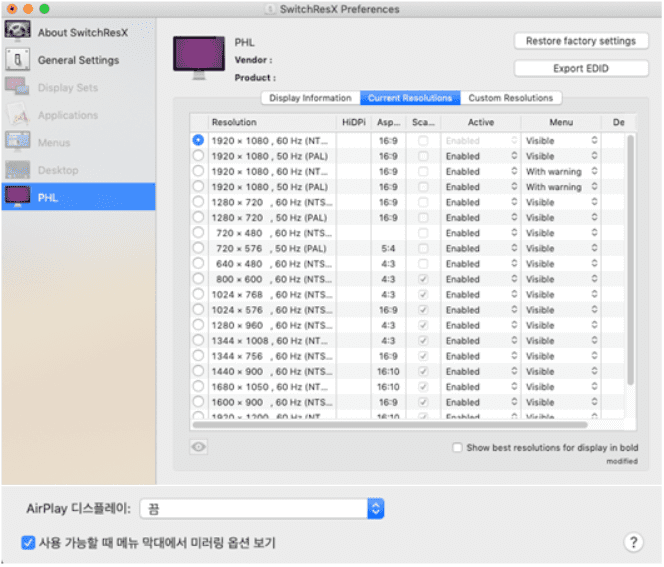
Task: Select 1440 × 900 60 Hz resolution radio
Action: pos(198,371)
